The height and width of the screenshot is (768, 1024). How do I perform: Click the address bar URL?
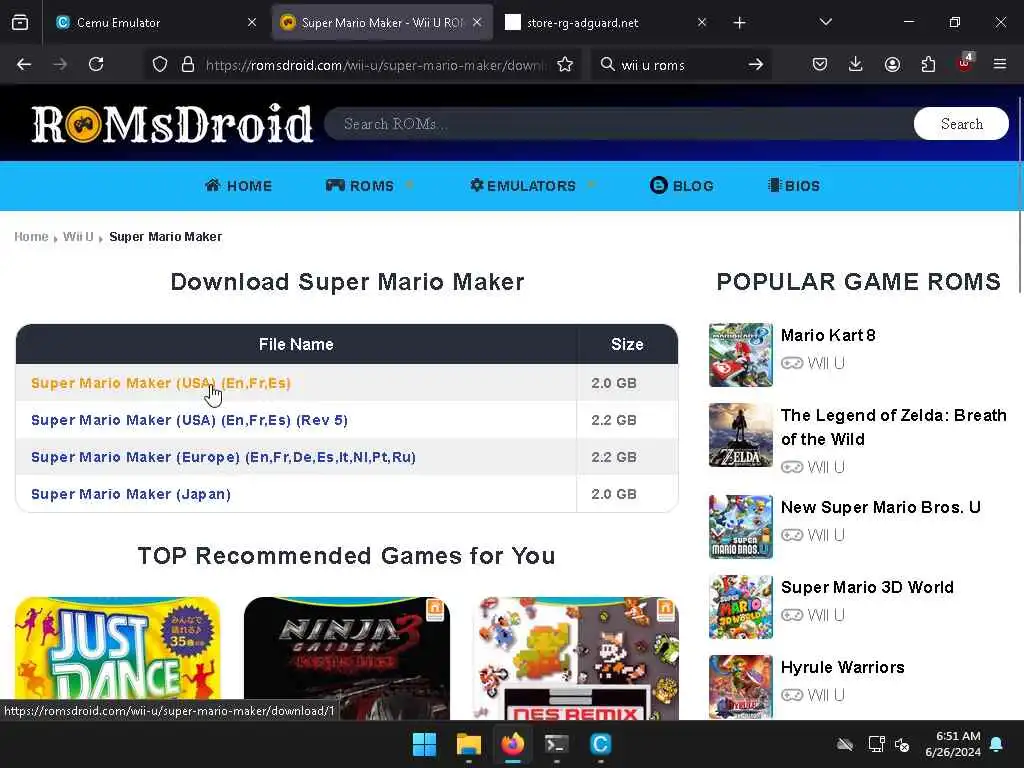(376, 65)
